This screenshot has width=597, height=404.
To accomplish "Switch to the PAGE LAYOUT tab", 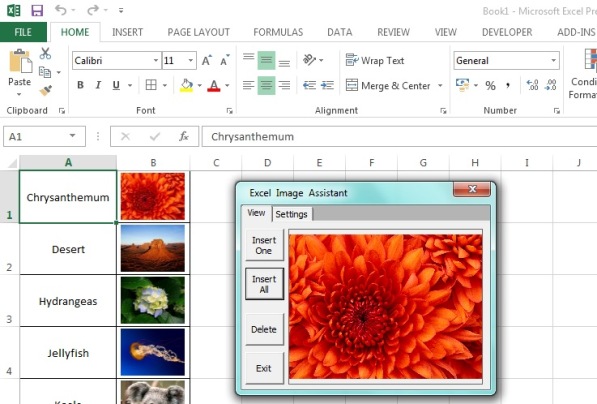I will pyautogui.click(x=198, y=32).
